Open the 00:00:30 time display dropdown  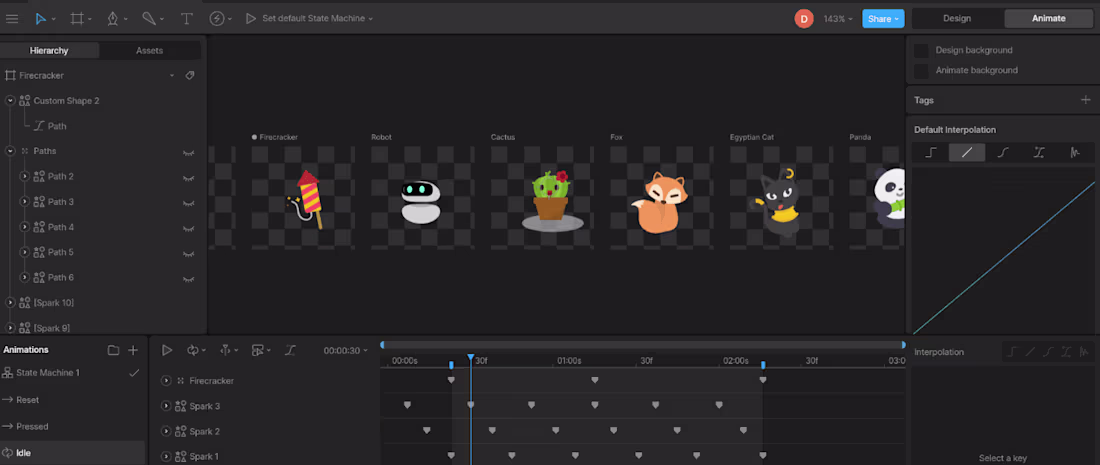[346, 351]
